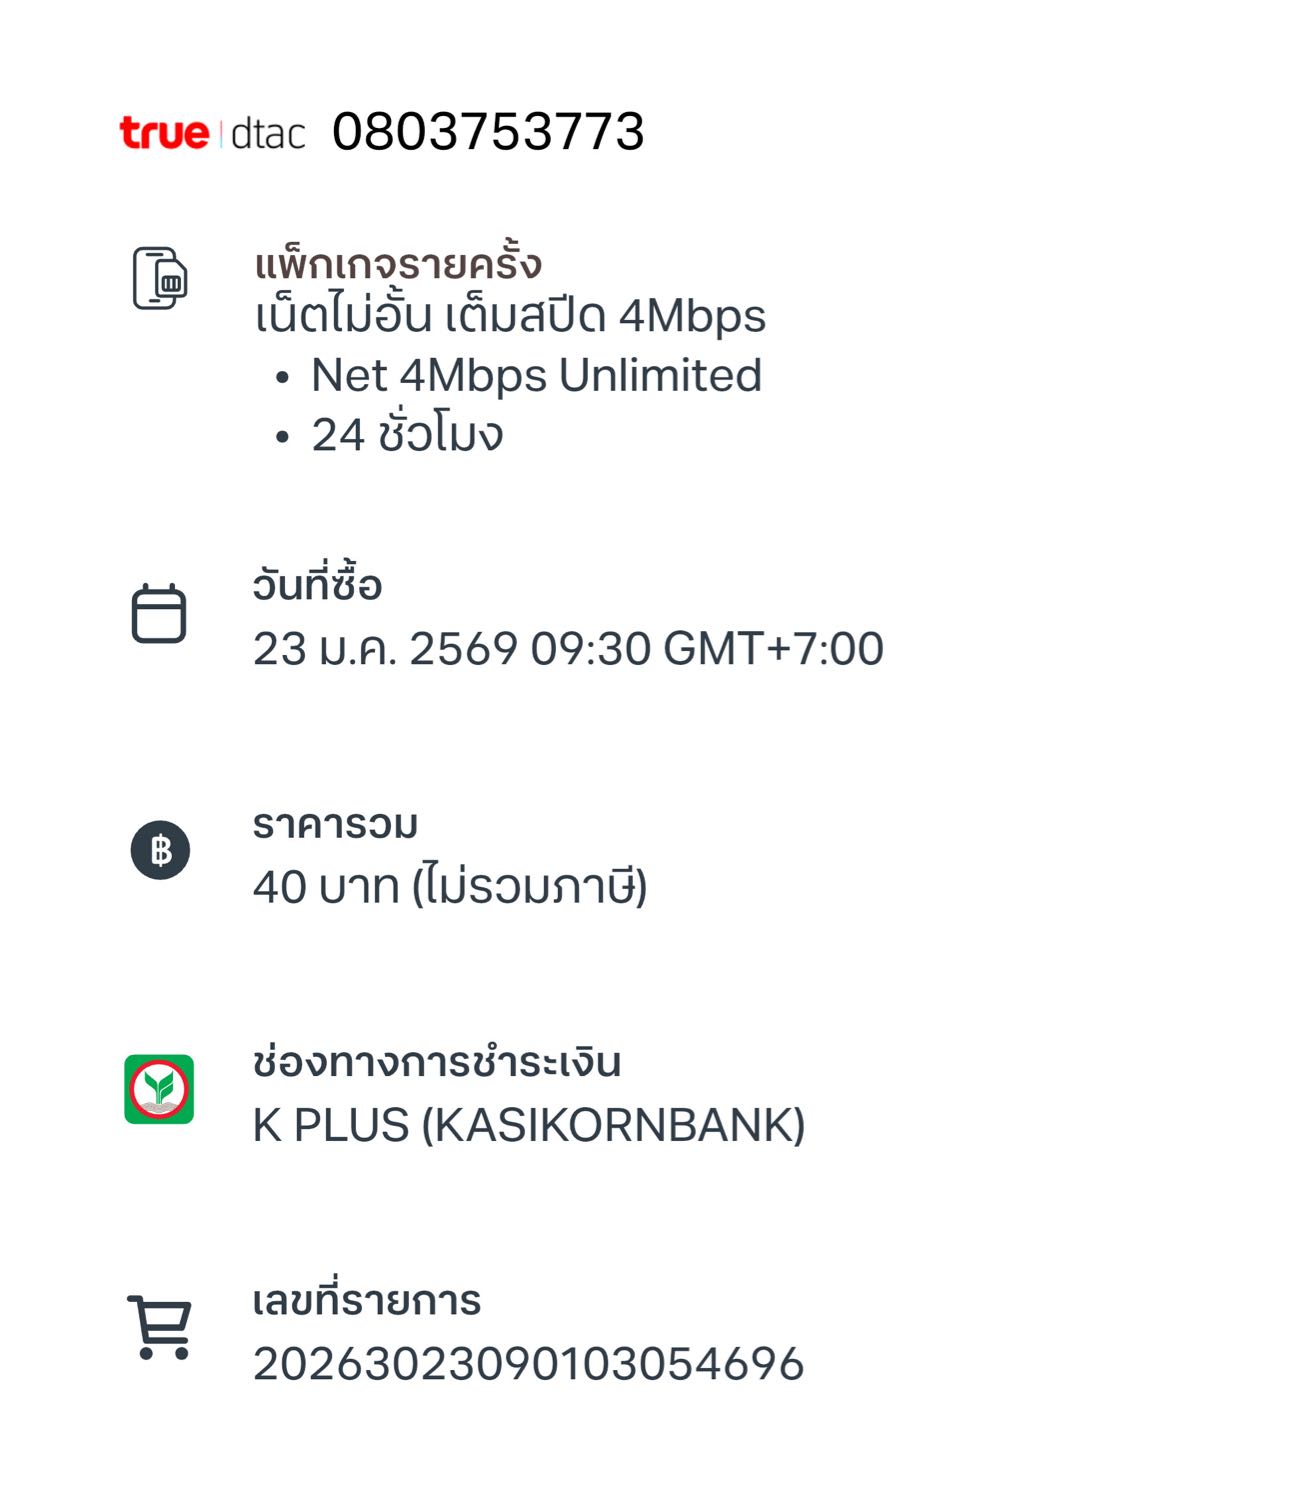Click the ช่องทางการชำระเงิน label
The height and width of the screenshot is (1500, 1292).
(x=437, y=1062)
